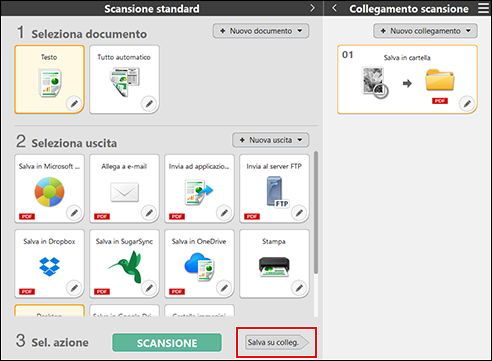Screen dimensions: 492x361
Task: Go back with Collegamento scansione arrow
Action: (x=334, y=8)
